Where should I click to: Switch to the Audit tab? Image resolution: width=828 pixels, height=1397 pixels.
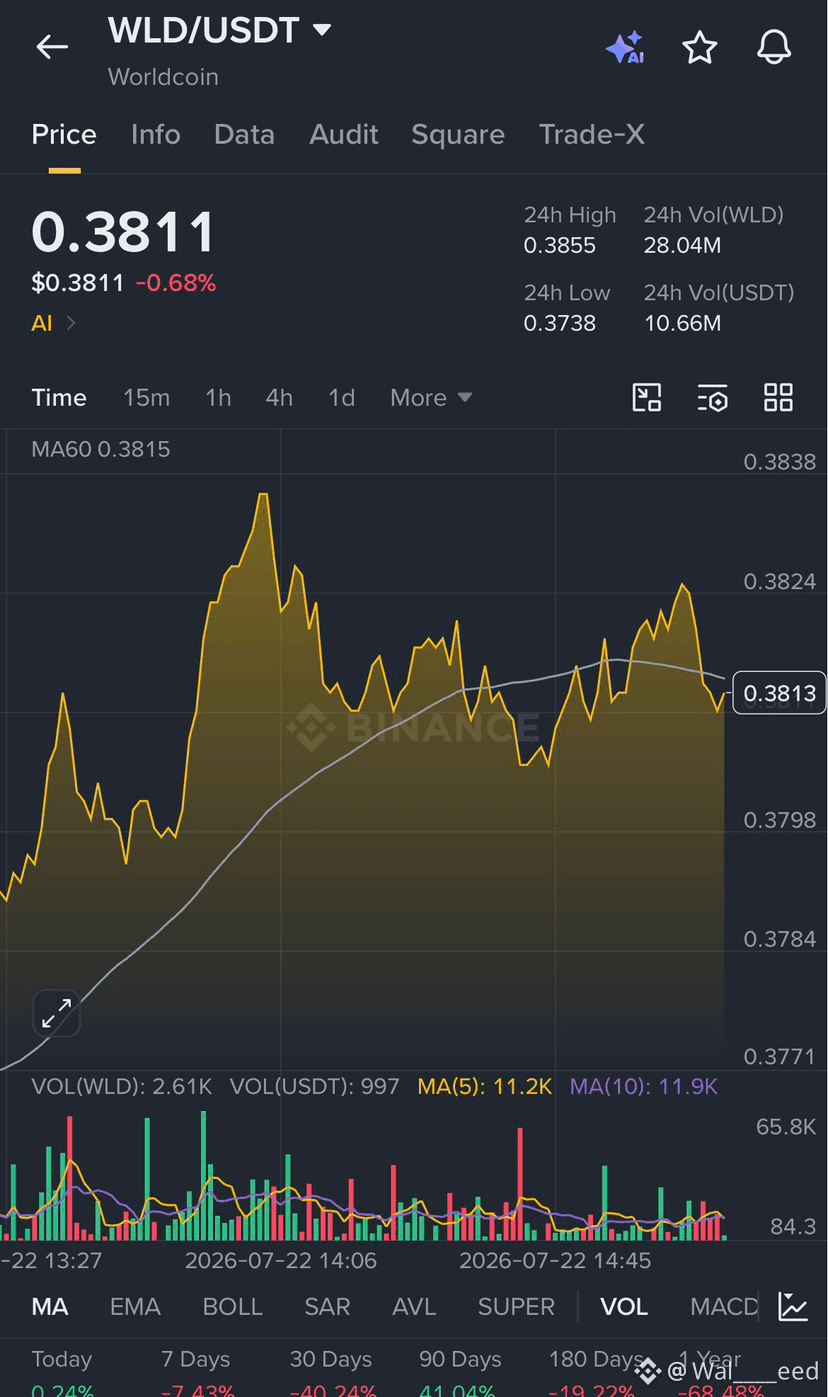(x=344, y=134)
